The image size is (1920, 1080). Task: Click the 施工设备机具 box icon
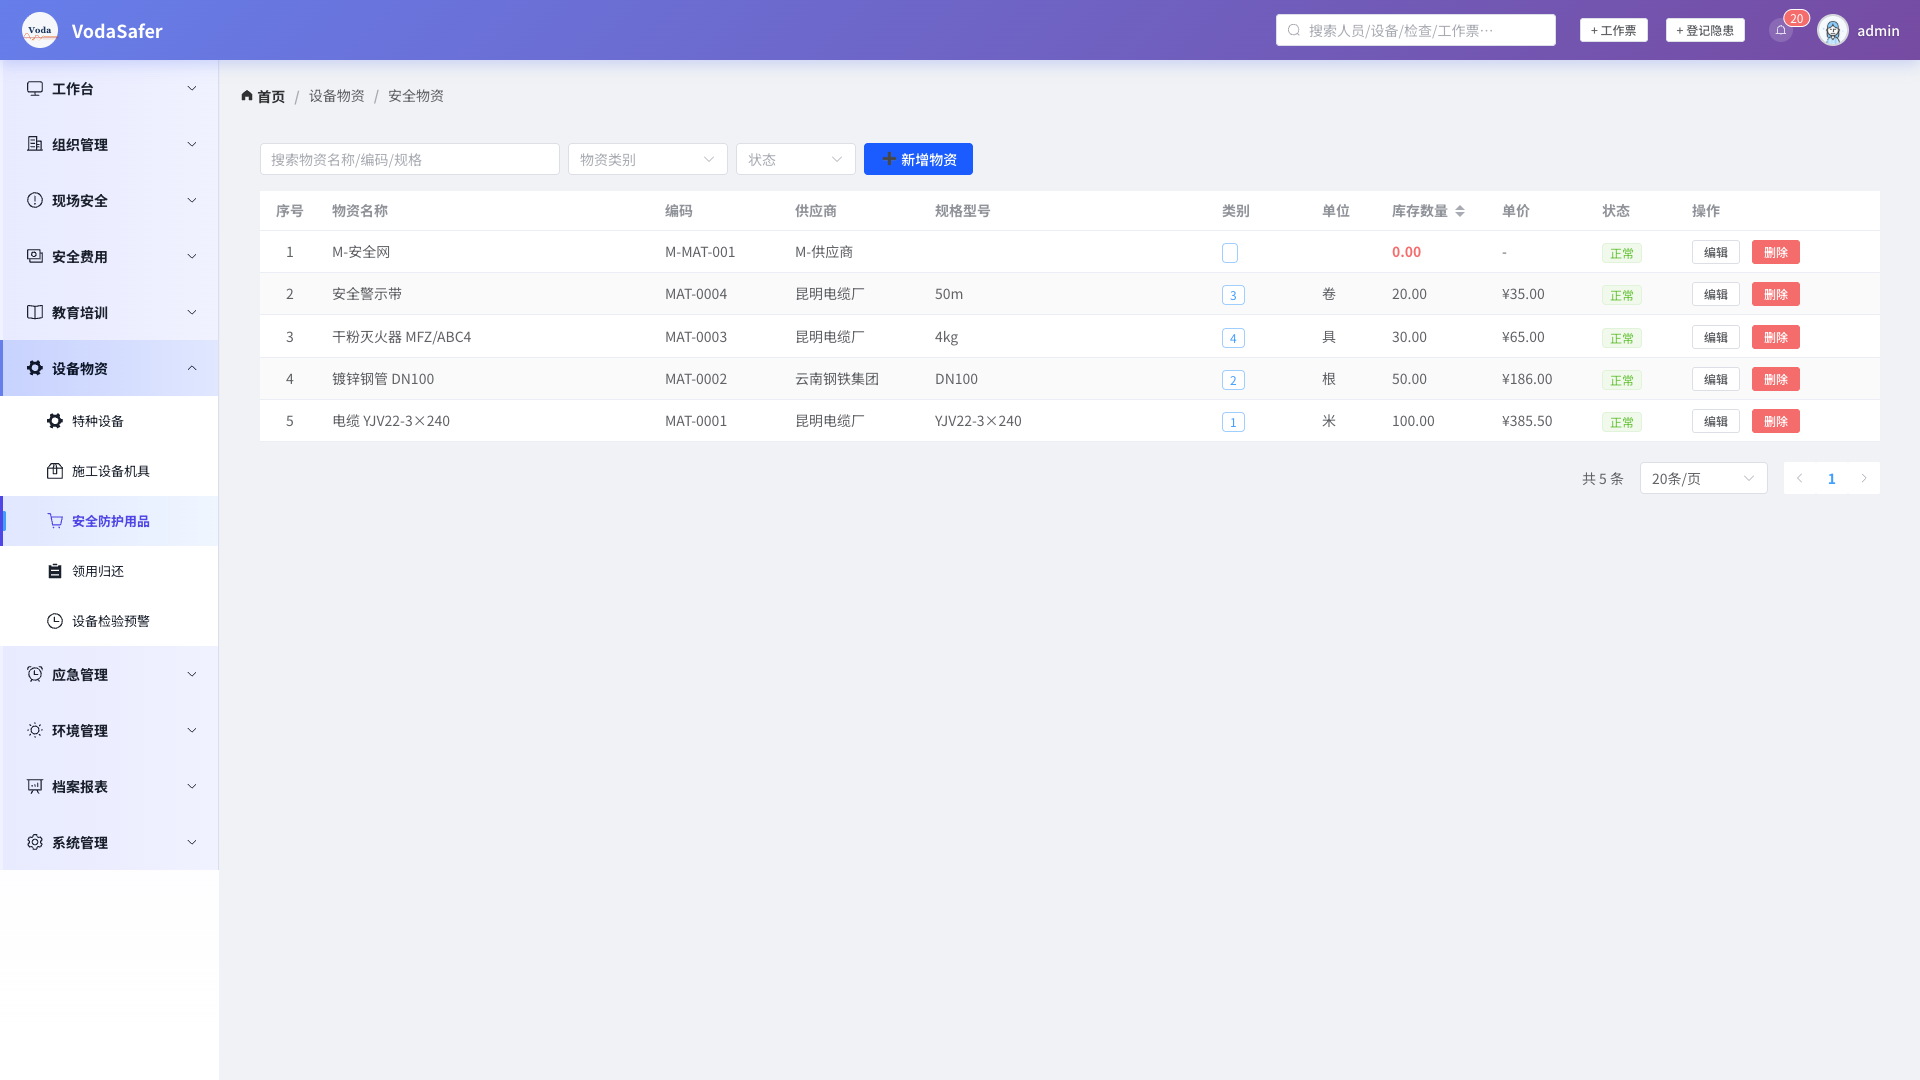pyautogui.click(x=55, y=471)
